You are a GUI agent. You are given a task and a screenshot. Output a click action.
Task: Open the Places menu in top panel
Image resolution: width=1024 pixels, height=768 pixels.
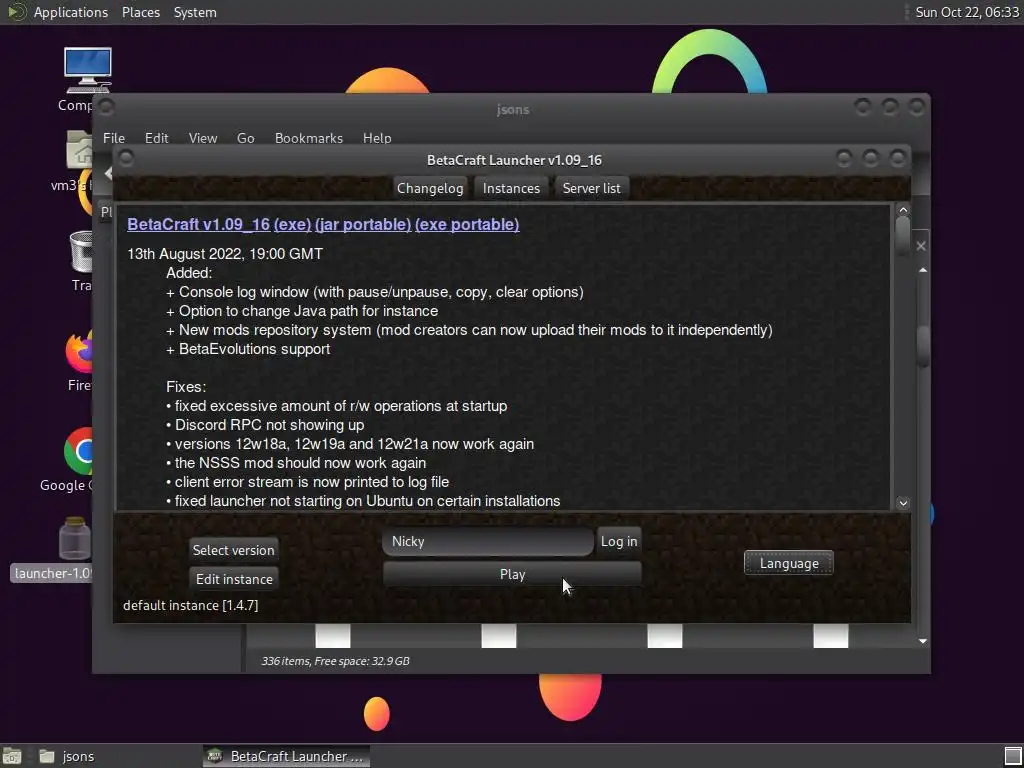coord(140,12)
